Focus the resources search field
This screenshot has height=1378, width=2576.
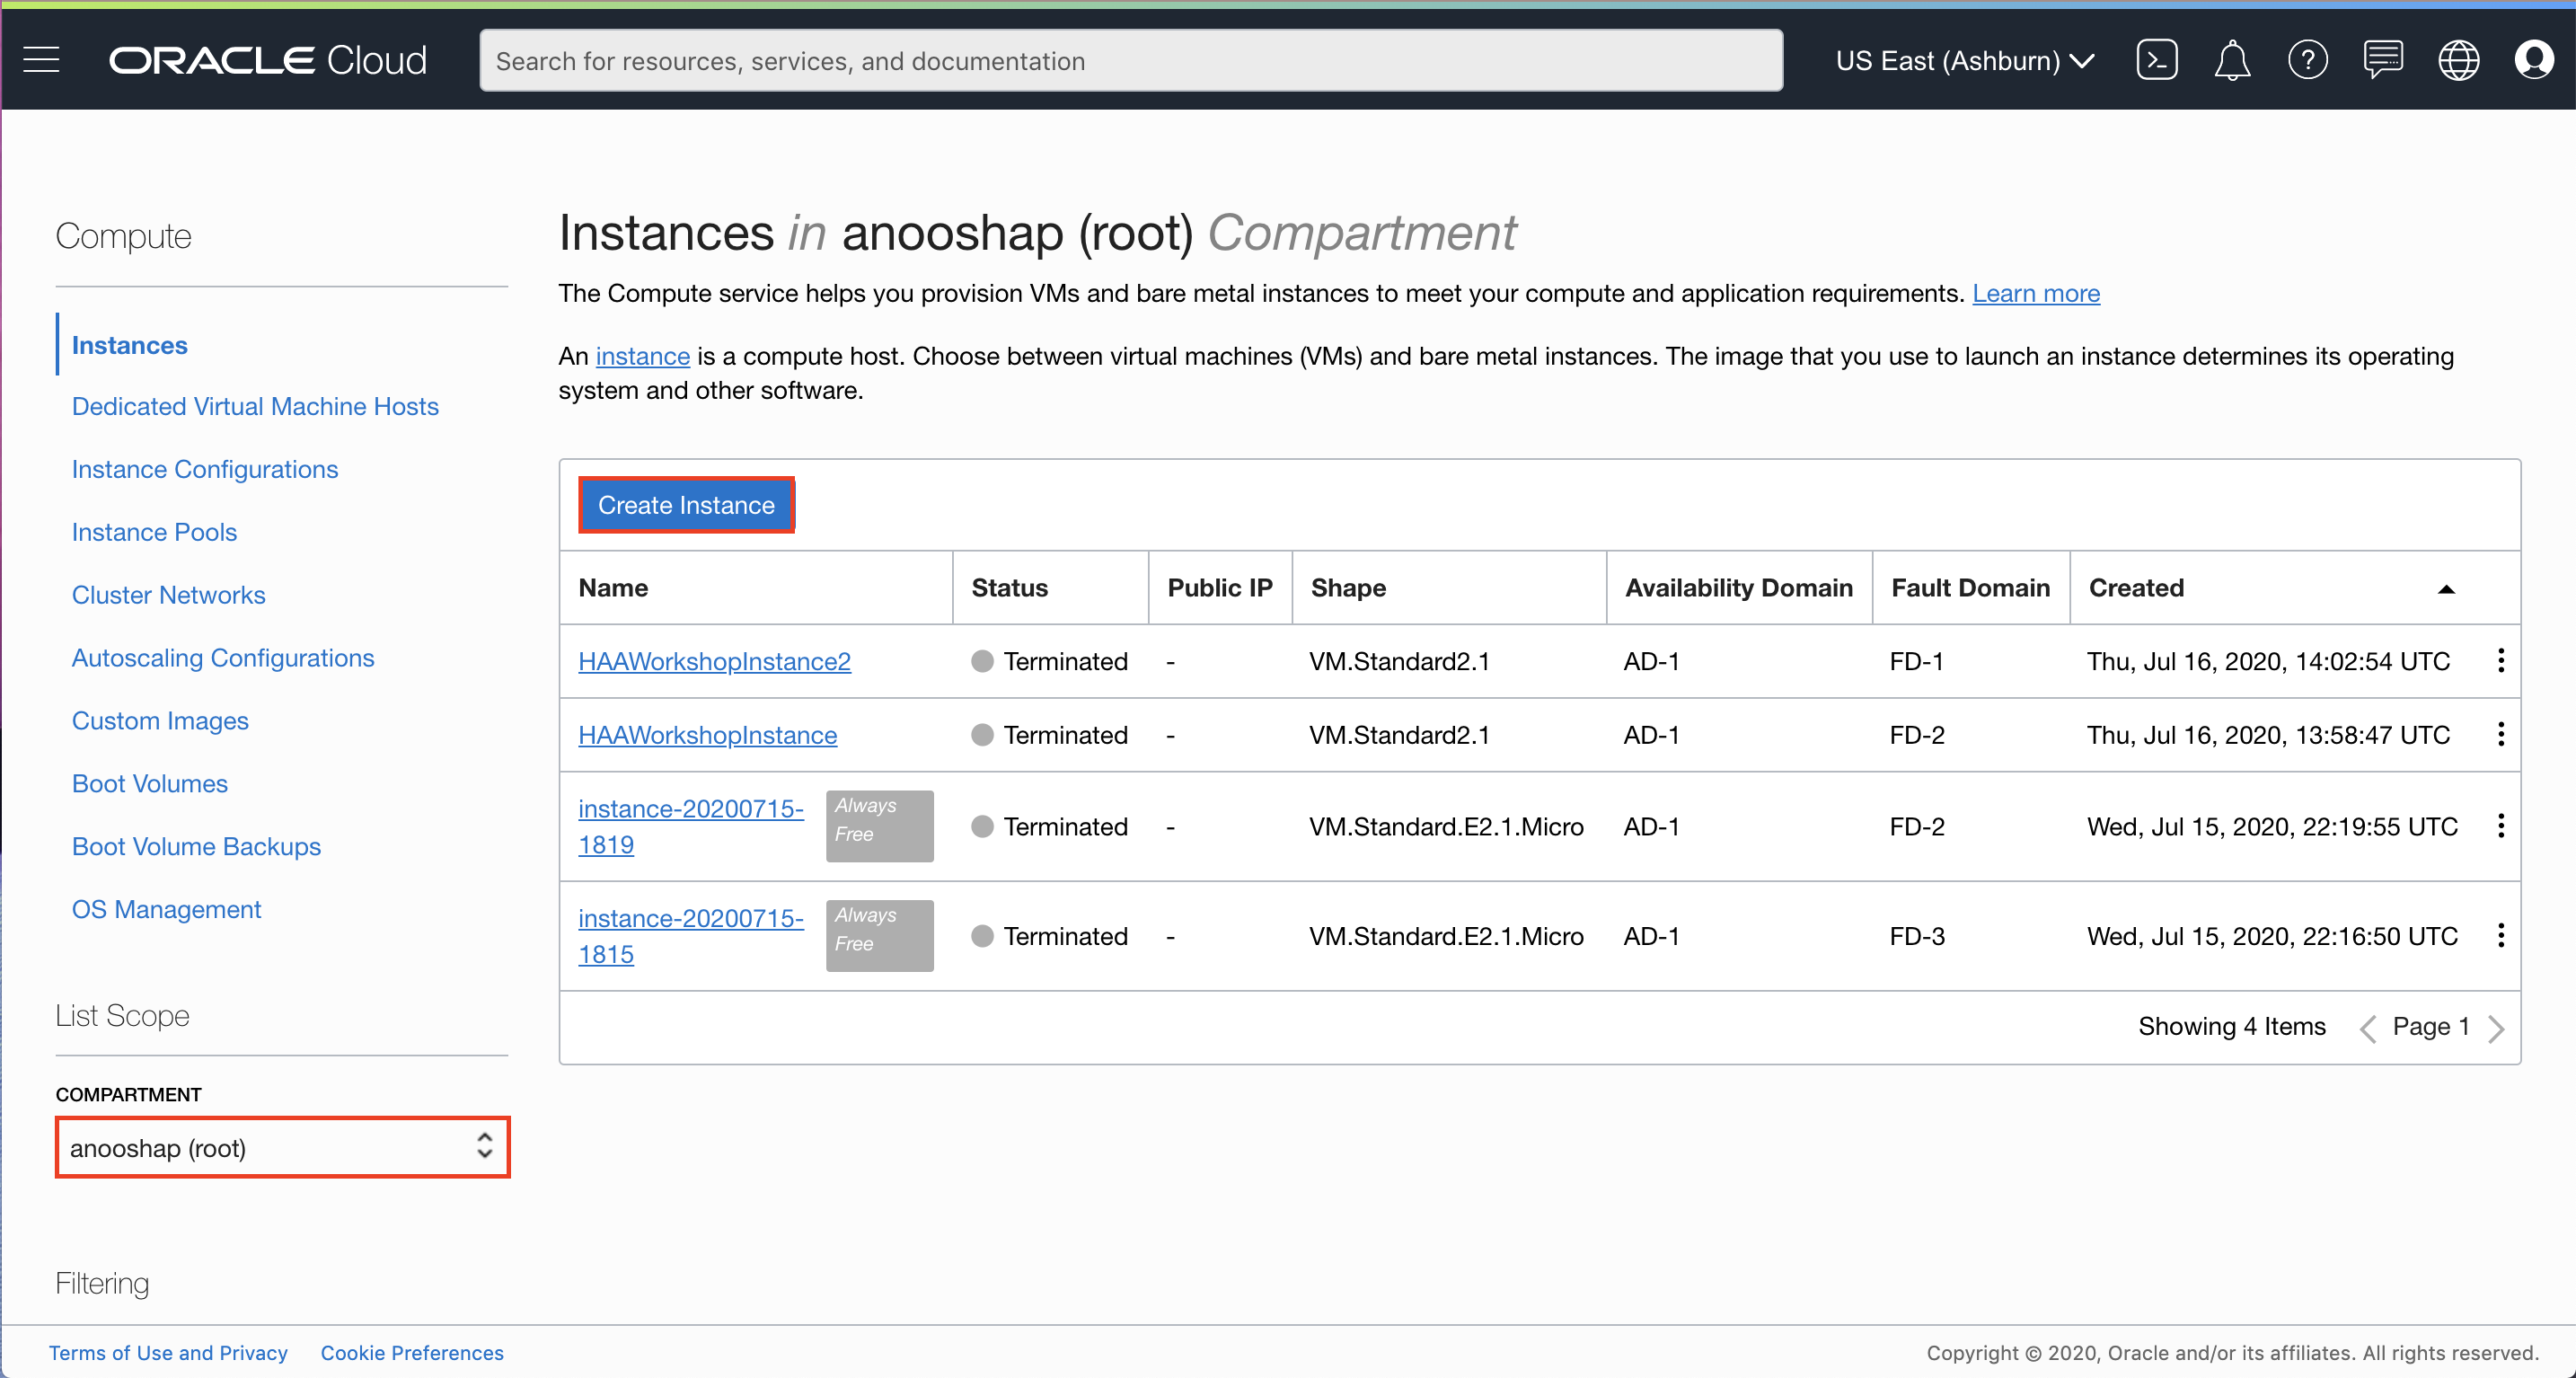(x=1130, y=60)
